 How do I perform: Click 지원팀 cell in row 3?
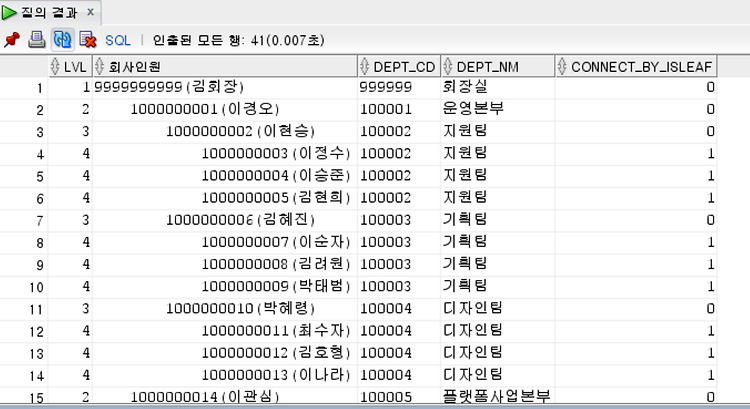pos(497,131)
